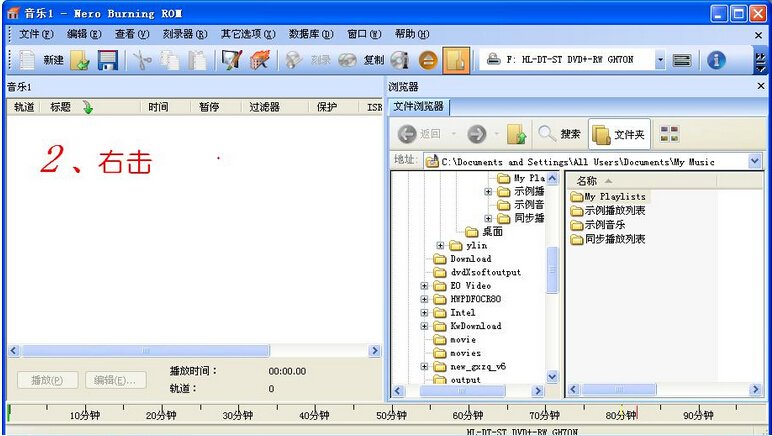The height and width of the screenshot is (436, 772).
Task: Select the movies folder in tree
Action: click(457, 353)
